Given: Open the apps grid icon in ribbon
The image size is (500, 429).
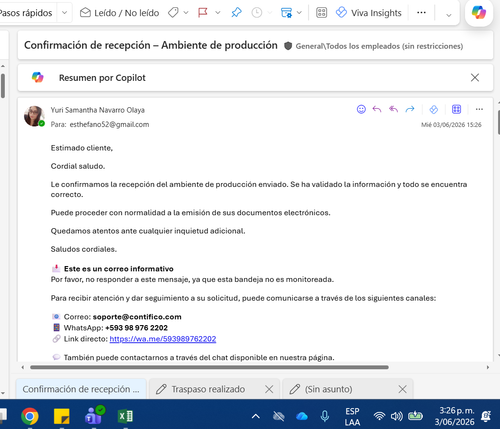Looking at the screenshot, I should [x=321, y=13].
